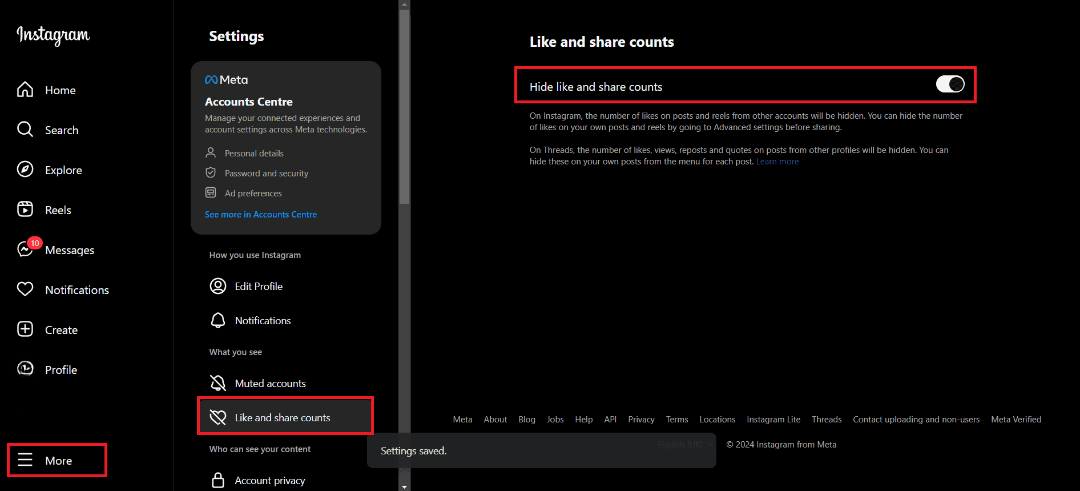This screenshot has height=491, width=1080.
Task: Open Reels from the sidebar
Action: pyautogui.click(x=58, y=210)
